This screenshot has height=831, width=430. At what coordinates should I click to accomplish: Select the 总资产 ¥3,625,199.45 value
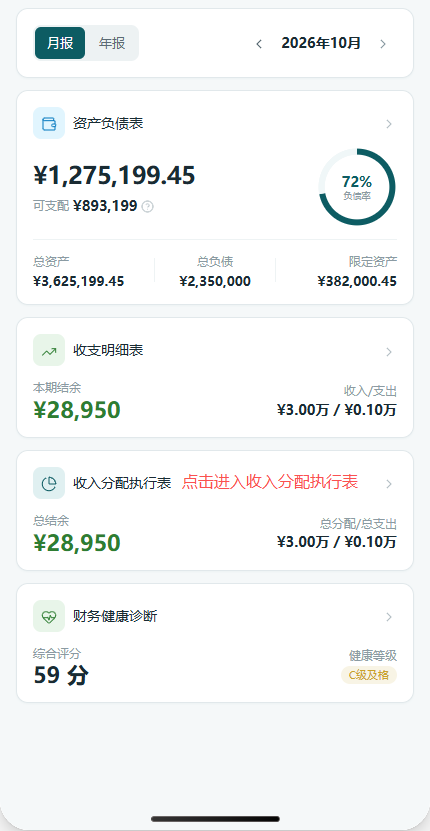point(78,281)
